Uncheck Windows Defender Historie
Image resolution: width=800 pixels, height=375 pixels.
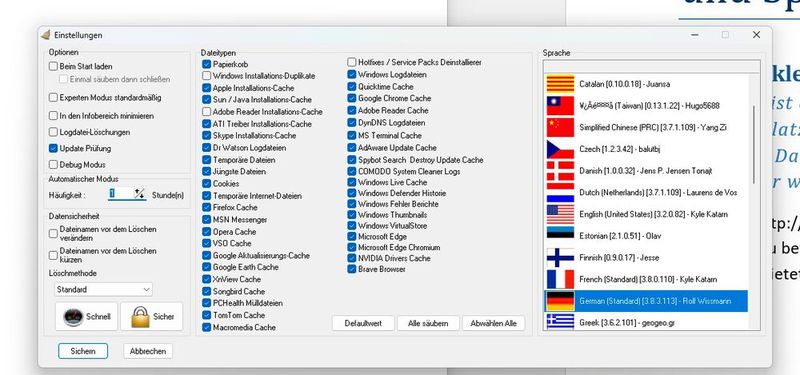click(352, 193)
